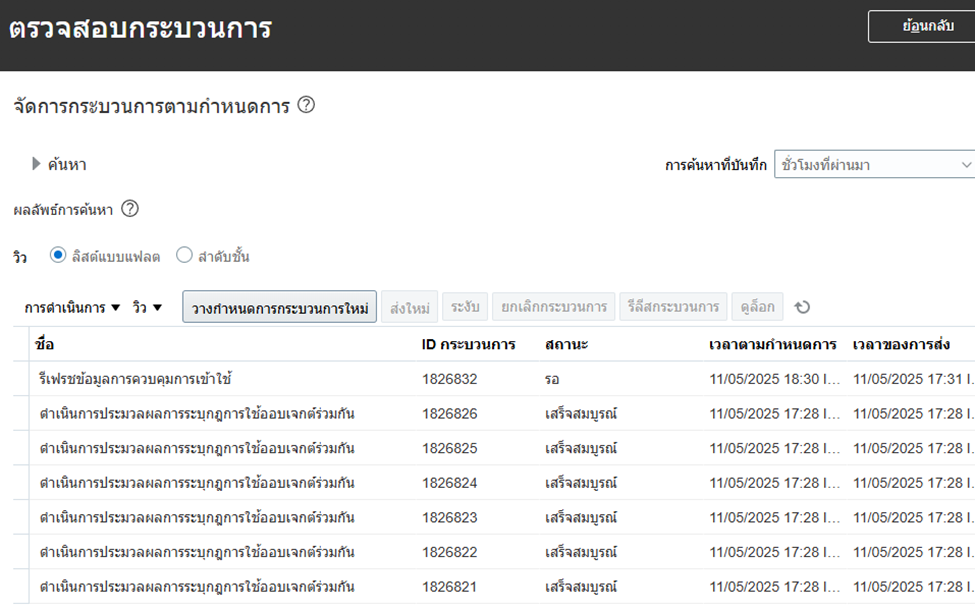Expand the ค้นหา search section
The height and width of the screenshot is (610, 975).
point(37,164)
